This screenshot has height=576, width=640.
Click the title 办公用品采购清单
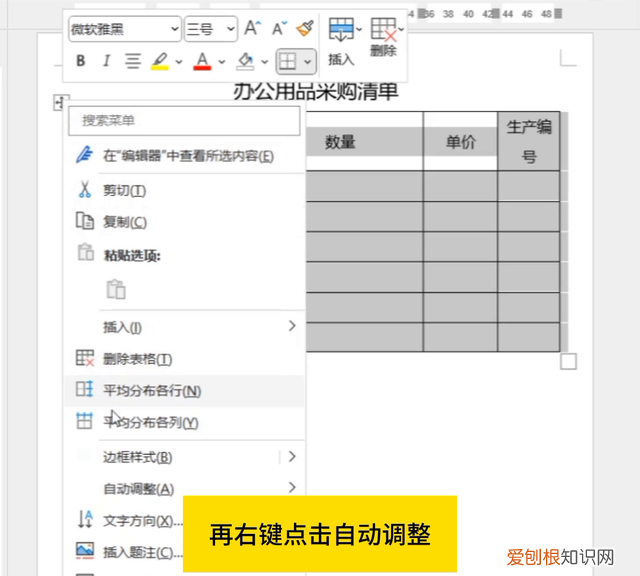316,91
